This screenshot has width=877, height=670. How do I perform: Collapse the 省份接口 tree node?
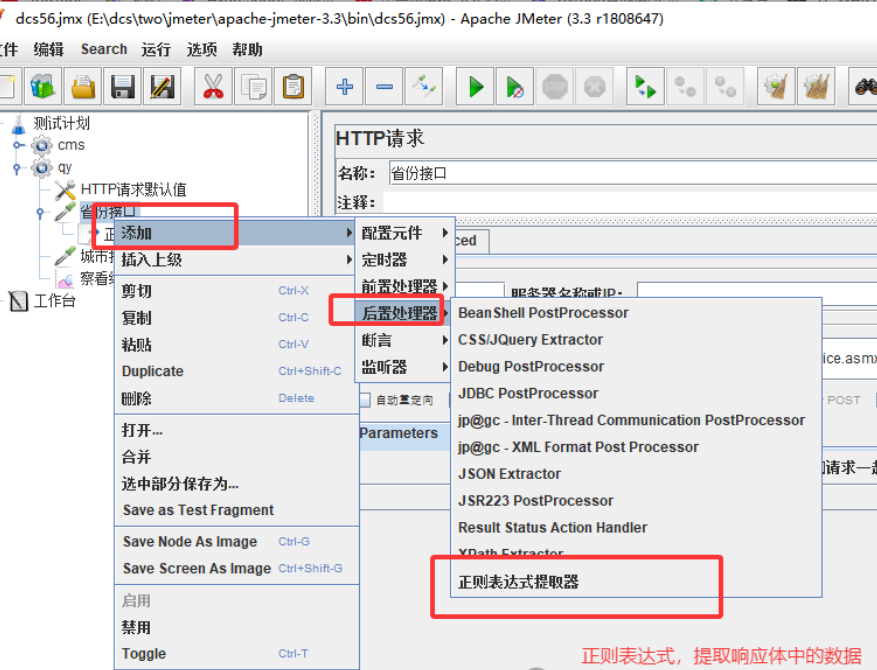[x=40, y=213]
